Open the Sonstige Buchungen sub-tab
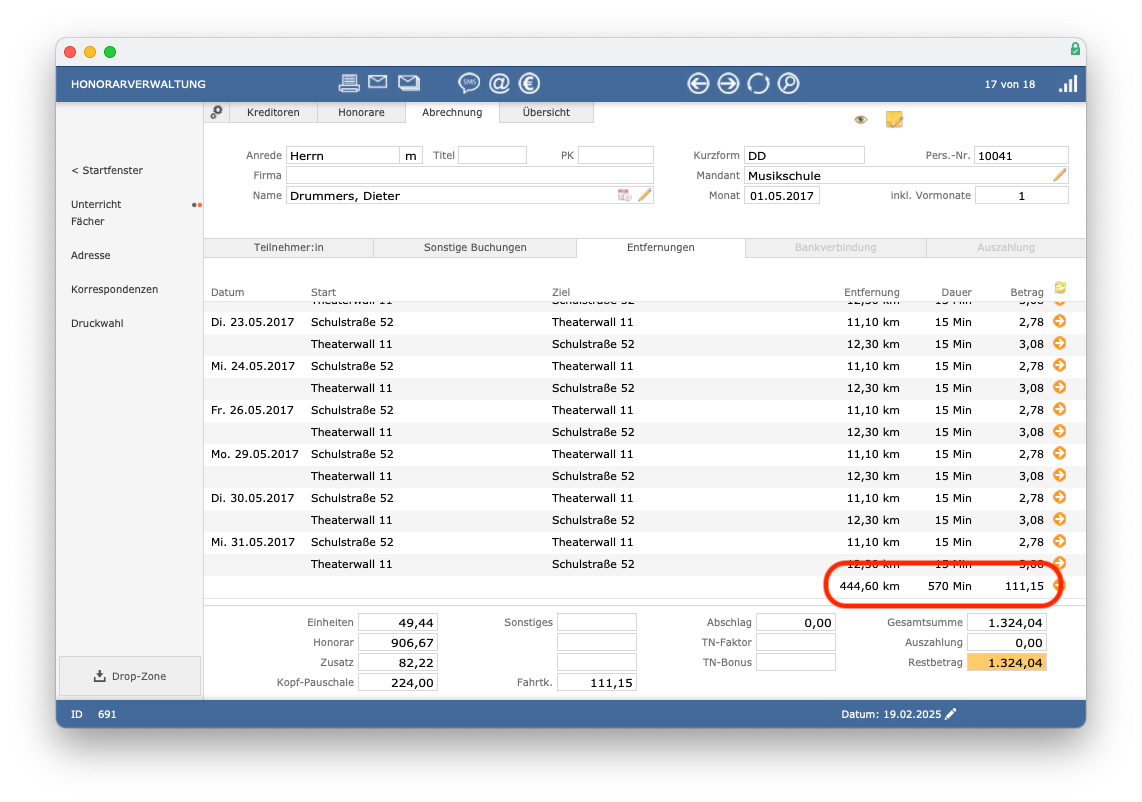Image resolution: width=1142 pixels, height=802 pixels. pyautogui.click(x=475, y=248)
